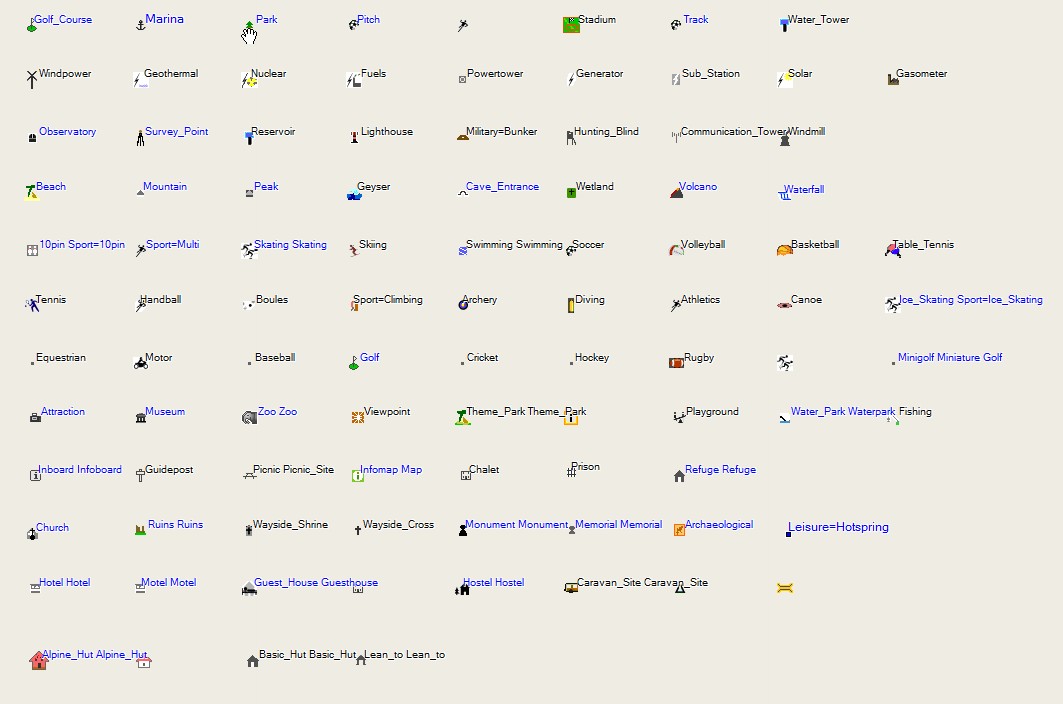Screen dimensions: 1063x704
Task: Click the yellow Diving icon
Action: [x=571, y=305]
